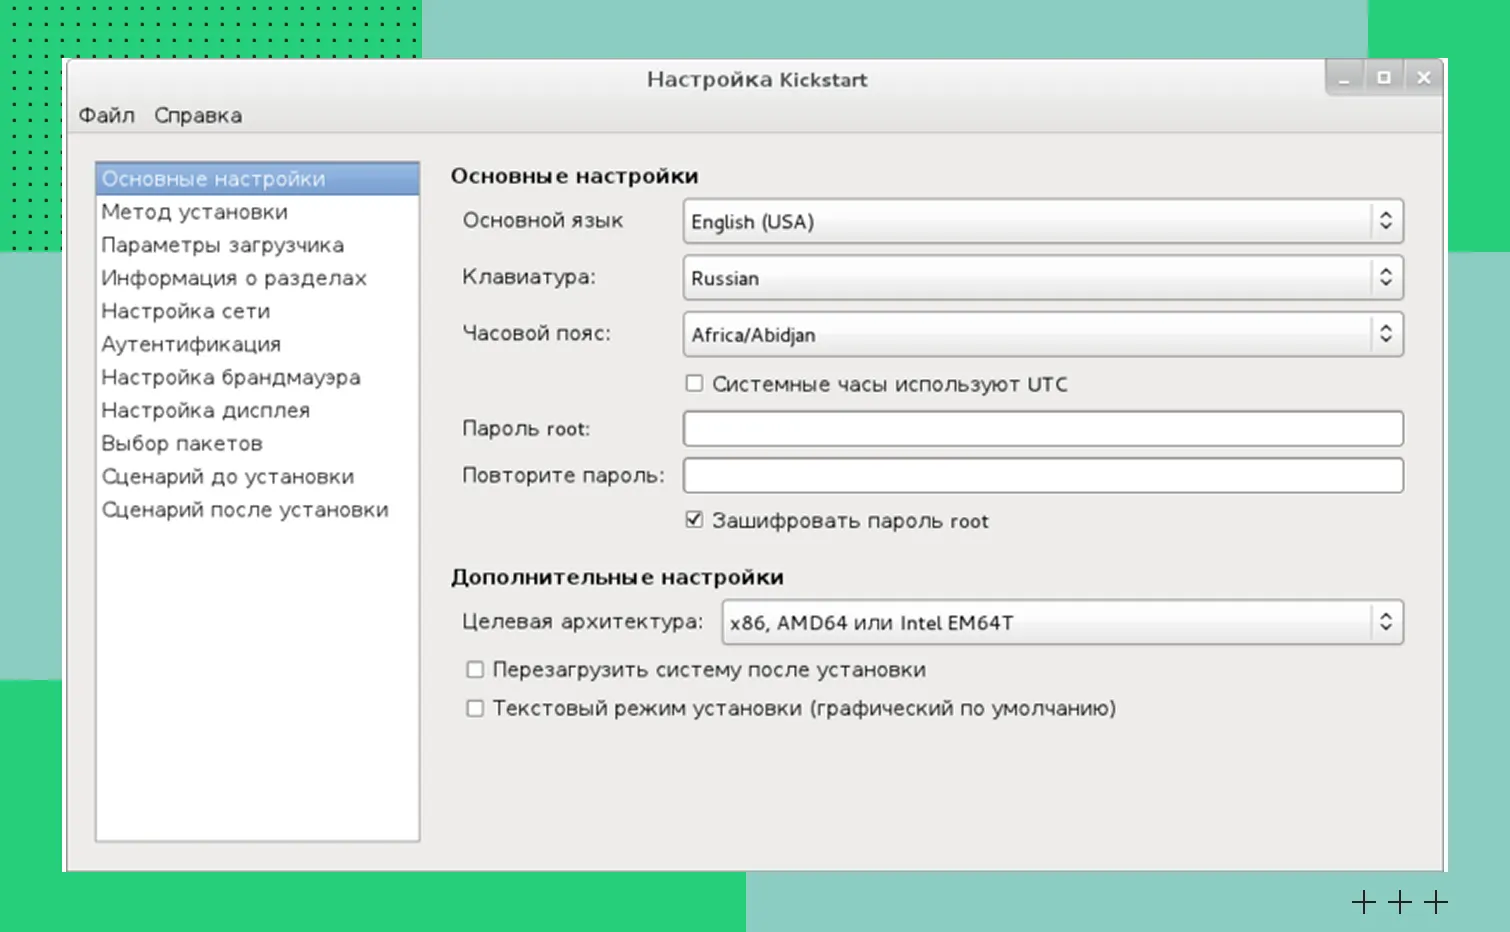The width and height of the screenshot is (1510, 932).
Task: Check Текстовый режим установки option
Action: pos(475,708)
